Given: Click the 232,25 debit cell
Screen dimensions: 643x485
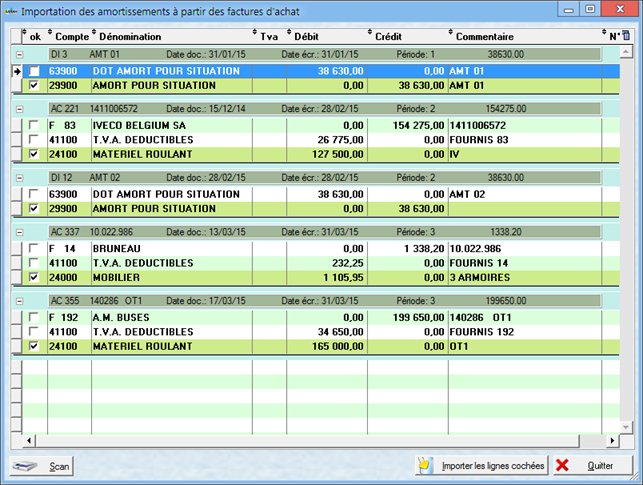Looking at the screenshot, I should (327, 263).
